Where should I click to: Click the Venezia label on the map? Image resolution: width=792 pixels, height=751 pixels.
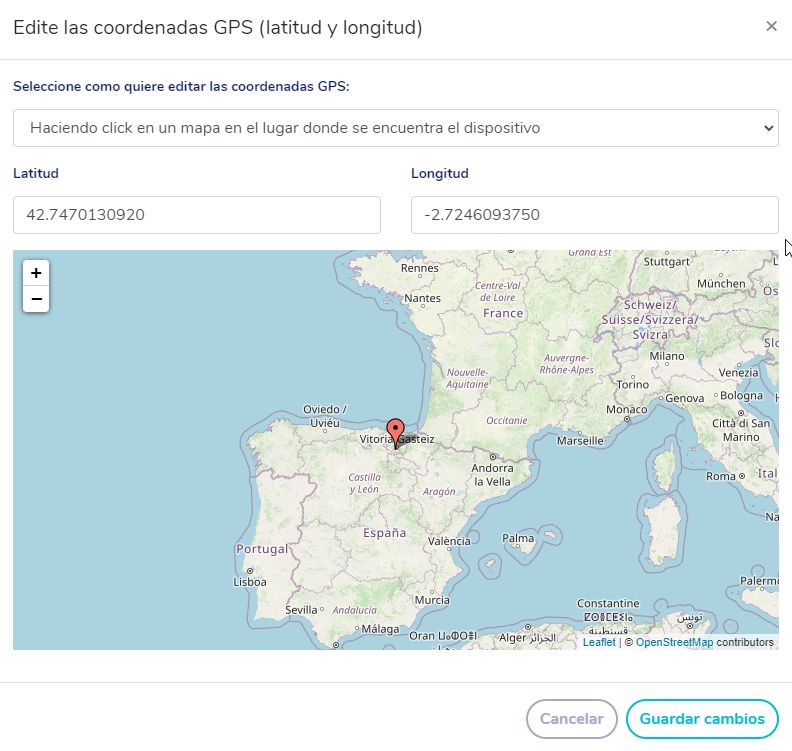[x=738, y=373]
